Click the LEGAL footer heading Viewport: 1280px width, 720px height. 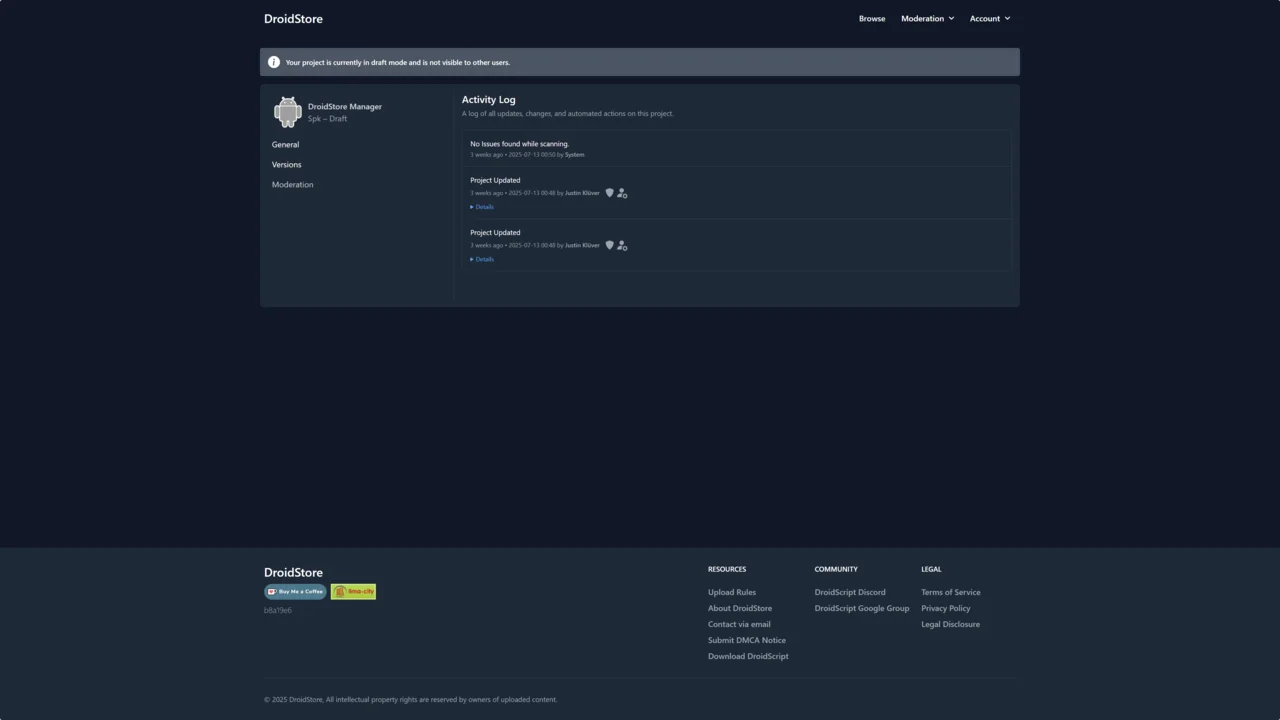pyautogui.click(x=931, y=569)
